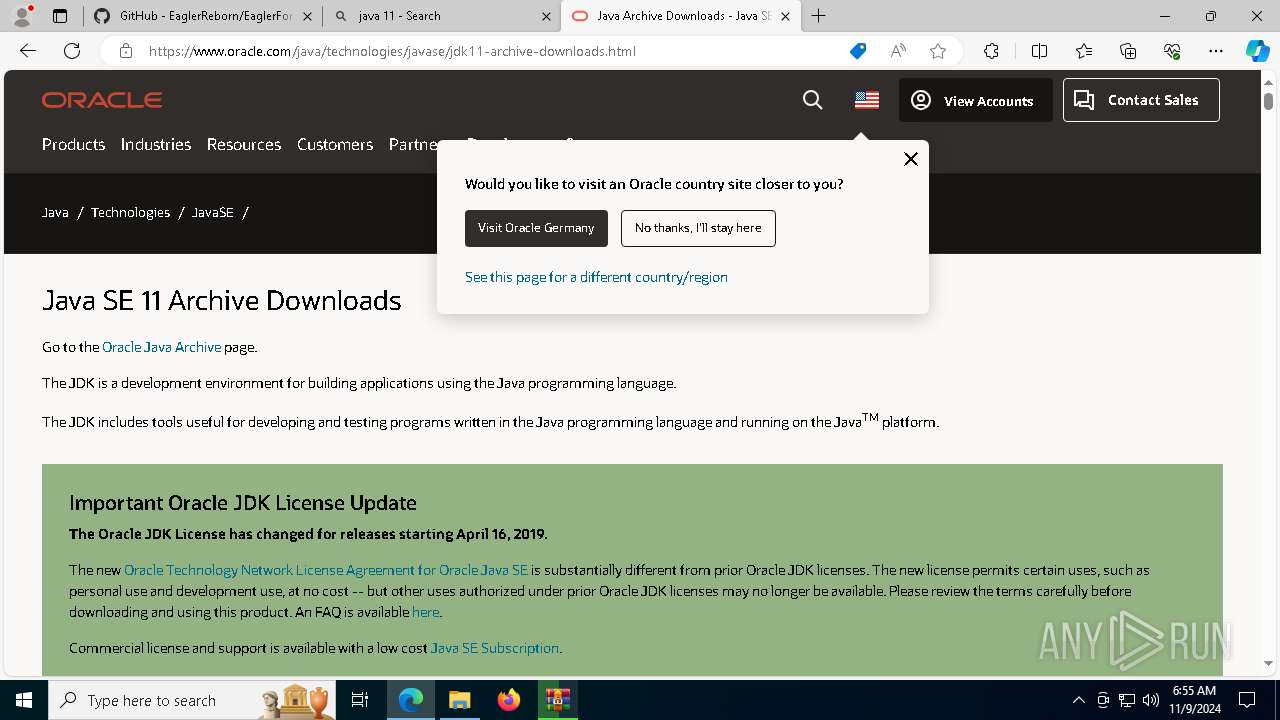Open the browser profile icon

click(22, 16)
